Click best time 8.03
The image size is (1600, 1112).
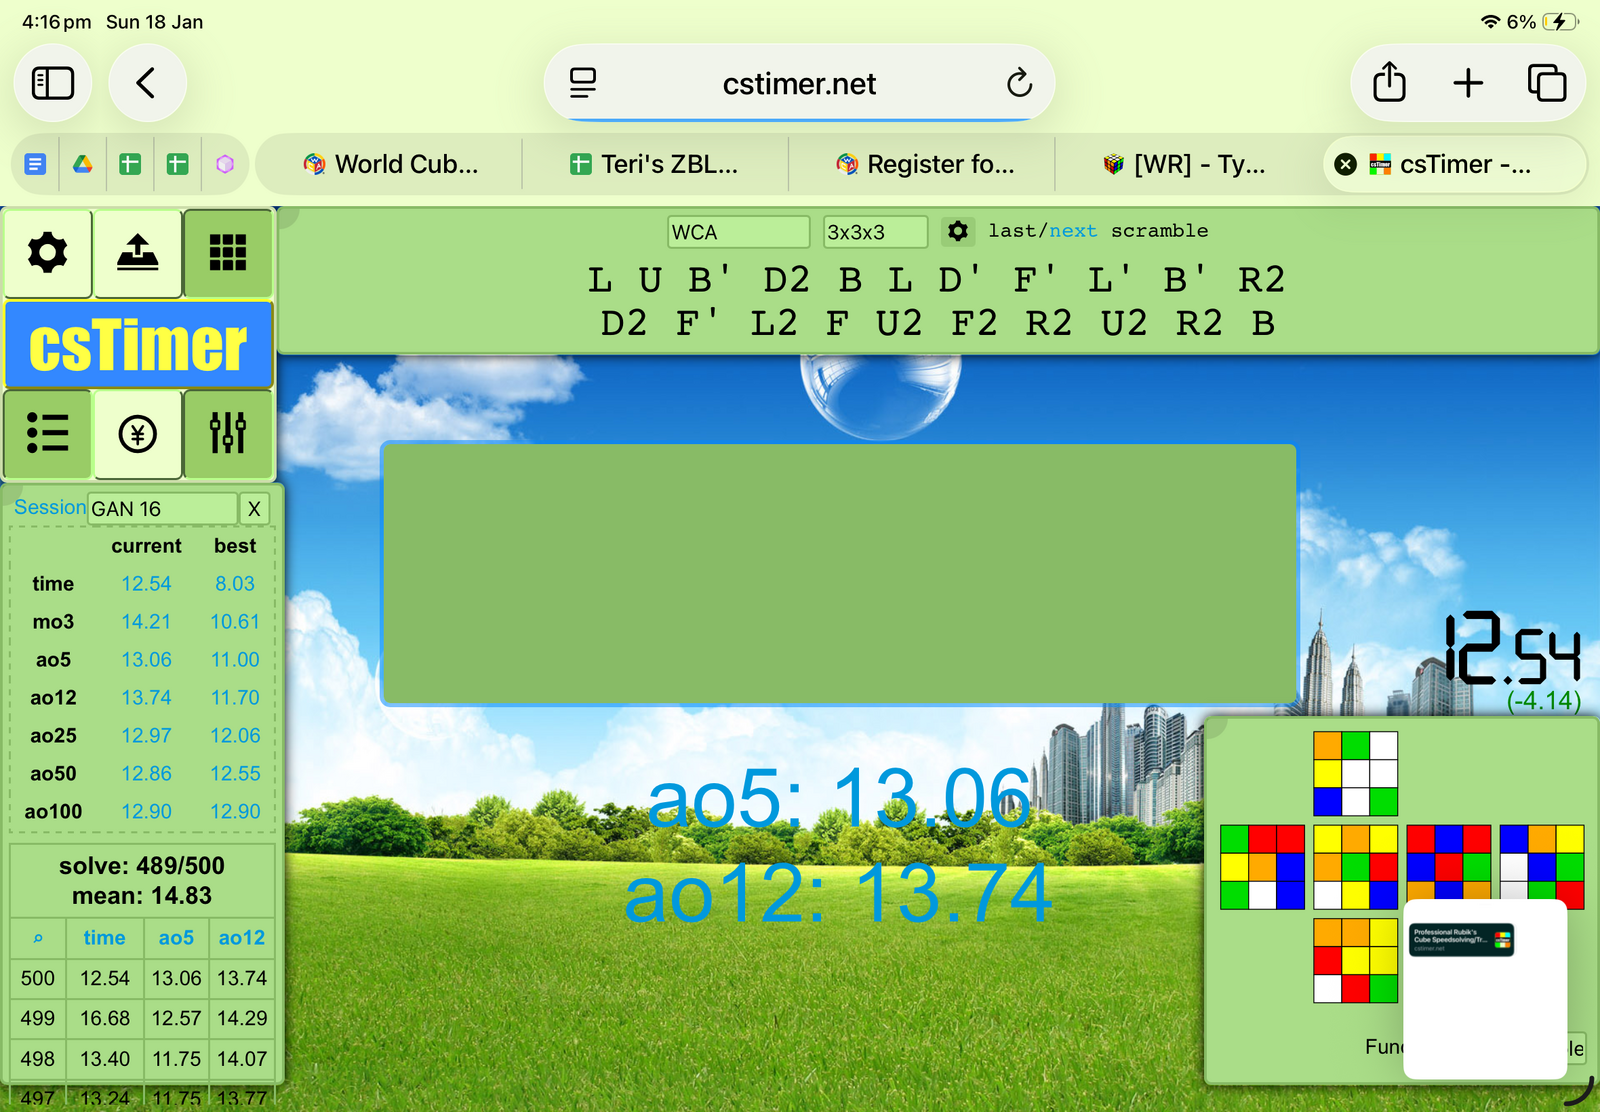[x=235, y=584]
